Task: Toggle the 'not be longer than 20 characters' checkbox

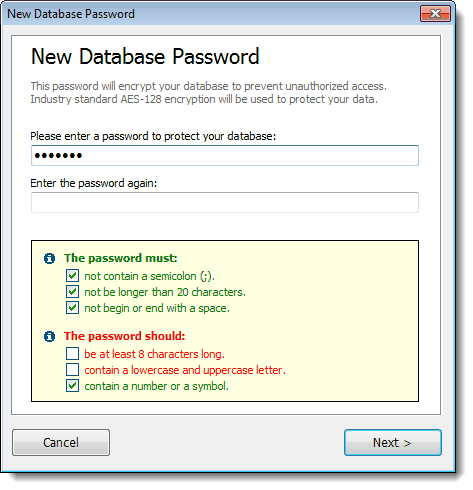Action: pyautogui.click(x=72, y=292)
